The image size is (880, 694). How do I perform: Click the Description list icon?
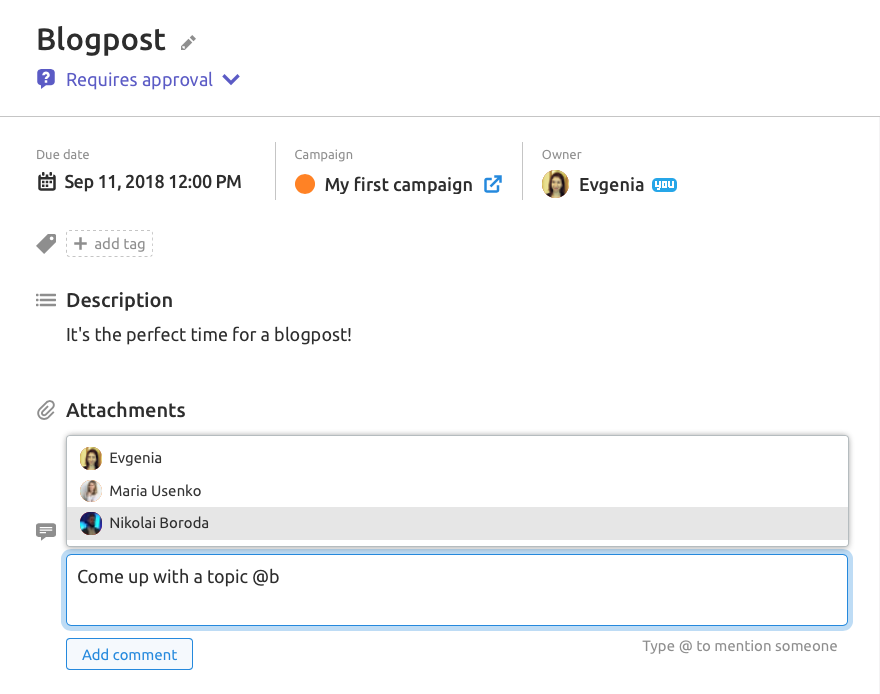point(46,300)
